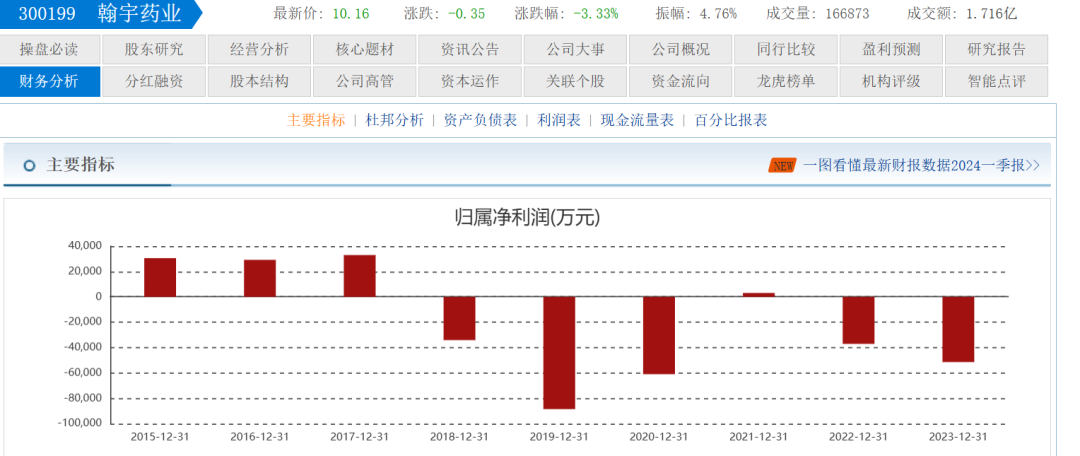Viewport: 1080px width, 456px height.
Task: Select the 股东研究 tab
Action: (154, 50)
